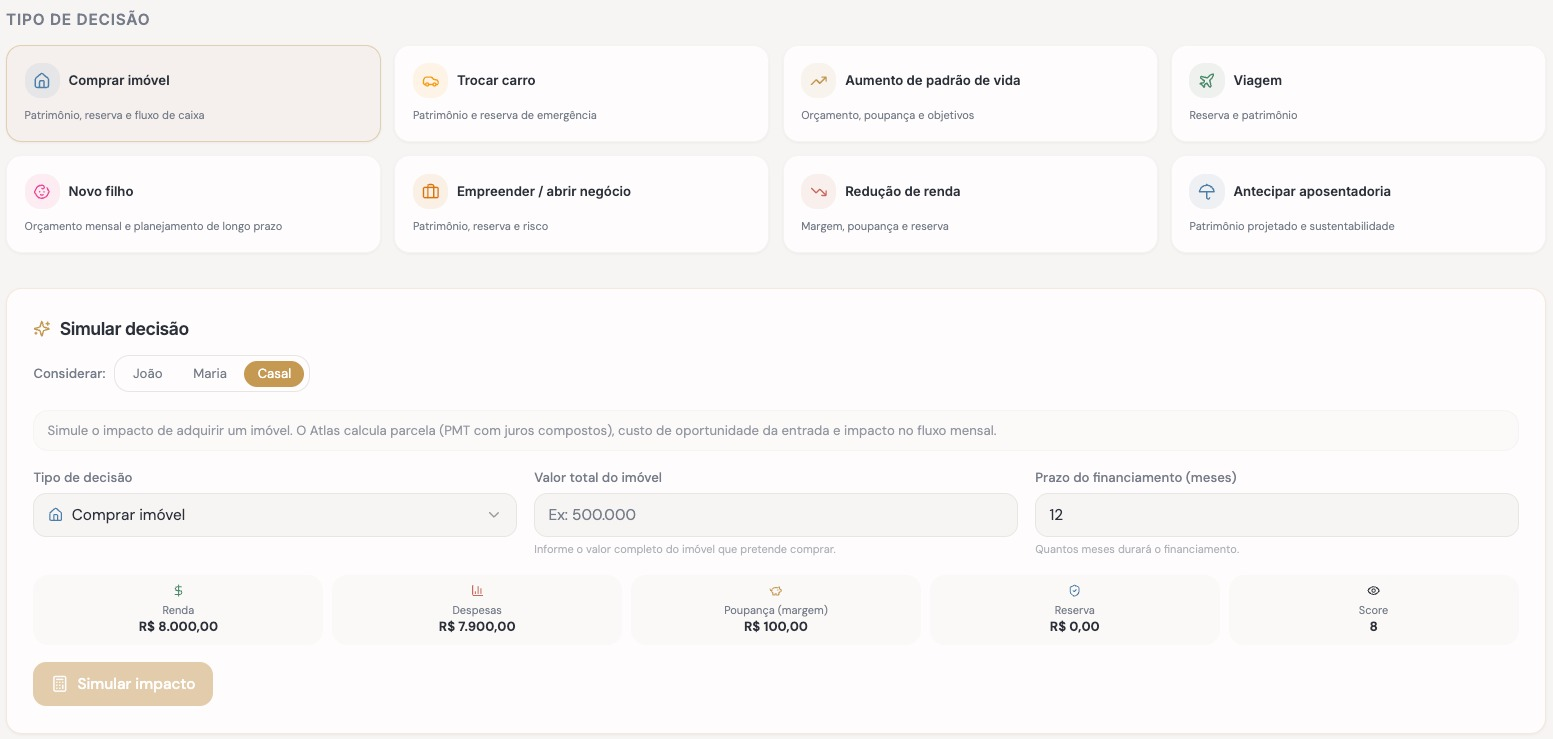Click the eye icon above Score
The image size is (1553, 739).
point(1374,591)
